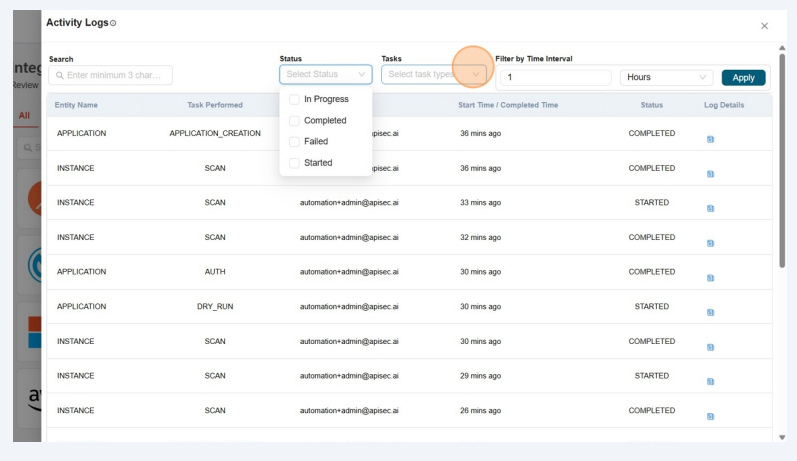This screenshot has width=797, height=461.
Task: Click the Activity Logs info icon
Action: (x=113, y=23)
